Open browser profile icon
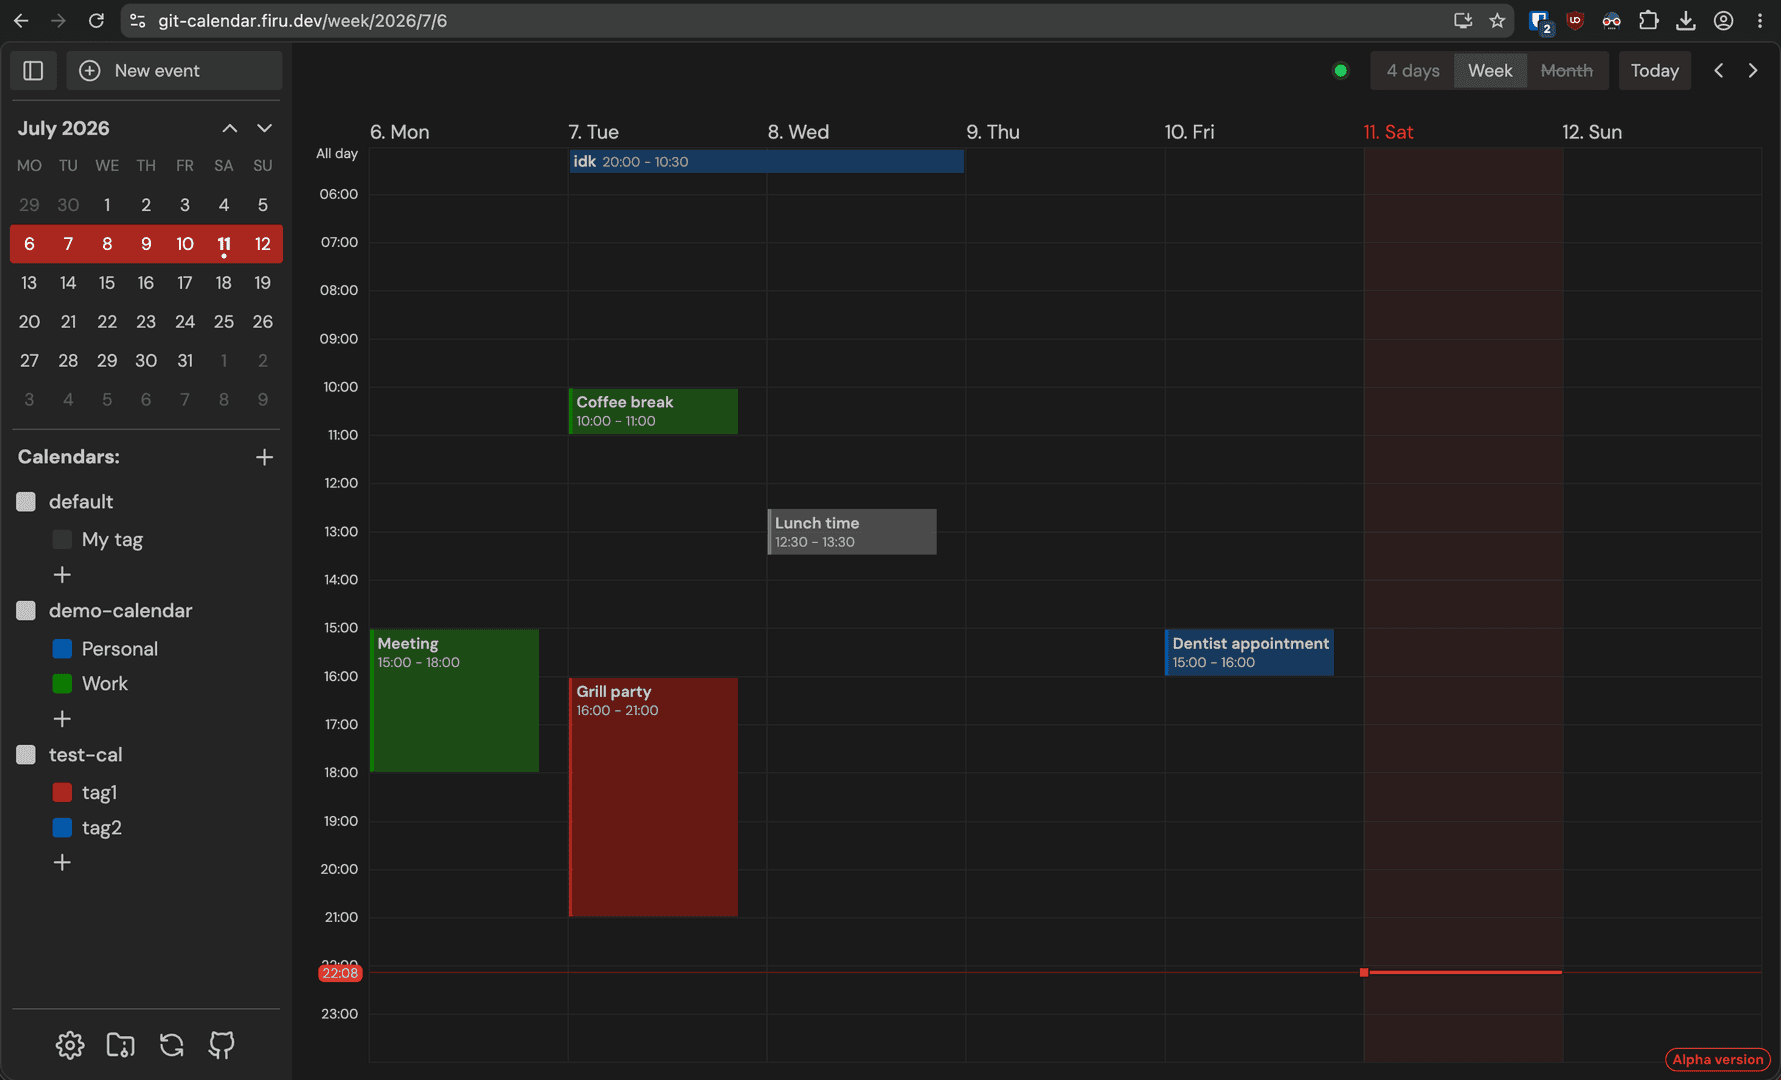1781x1080 pixels. pos(1723,20)
